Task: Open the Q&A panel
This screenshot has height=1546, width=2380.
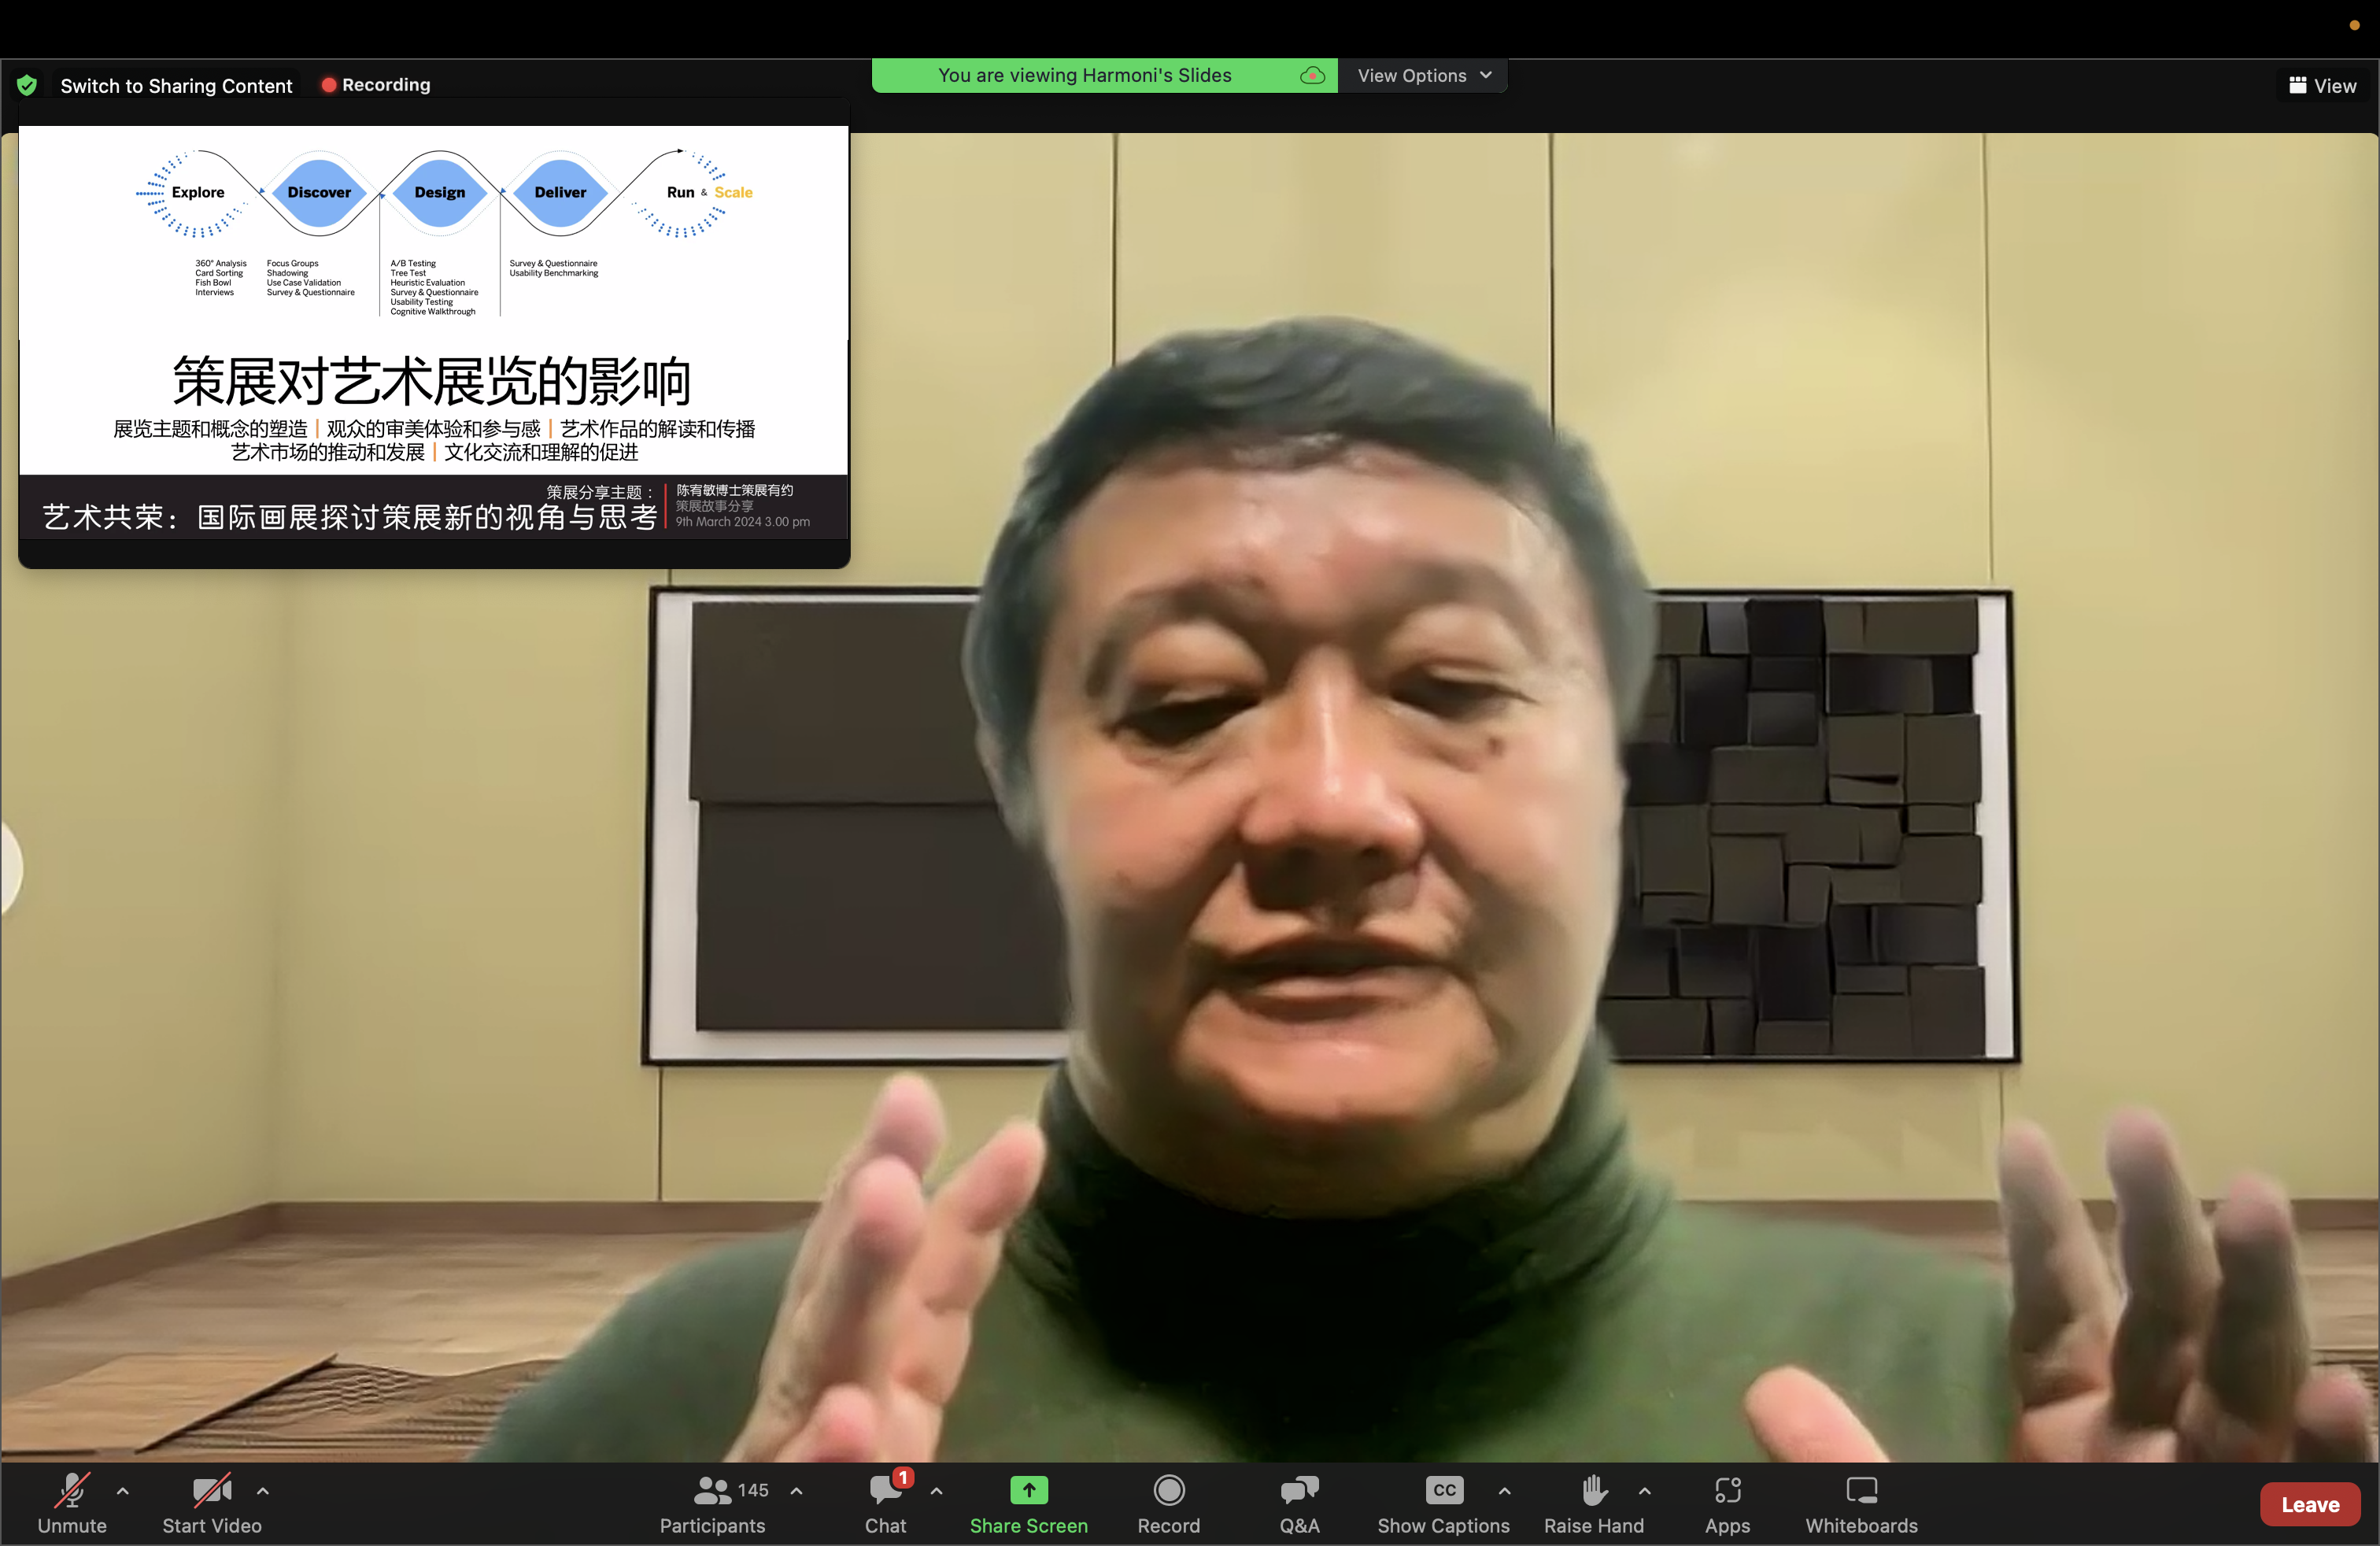Action: pyautogui.click(x=1299, y=1502)
